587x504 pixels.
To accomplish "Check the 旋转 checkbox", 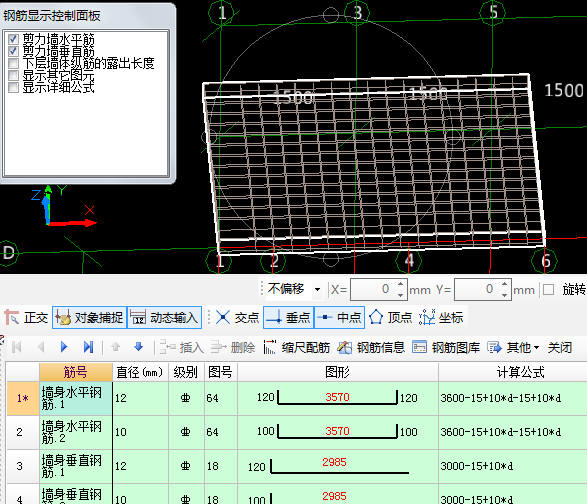I will [548, 289].
